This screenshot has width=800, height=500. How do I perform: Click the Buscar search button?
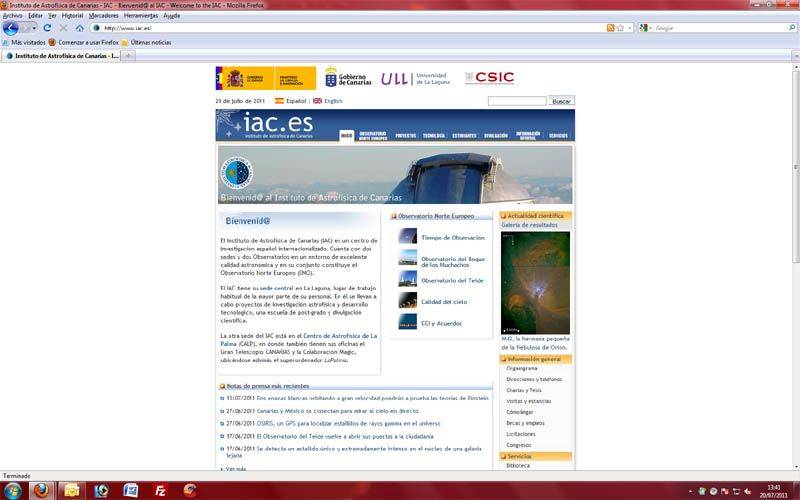(561, 101)
